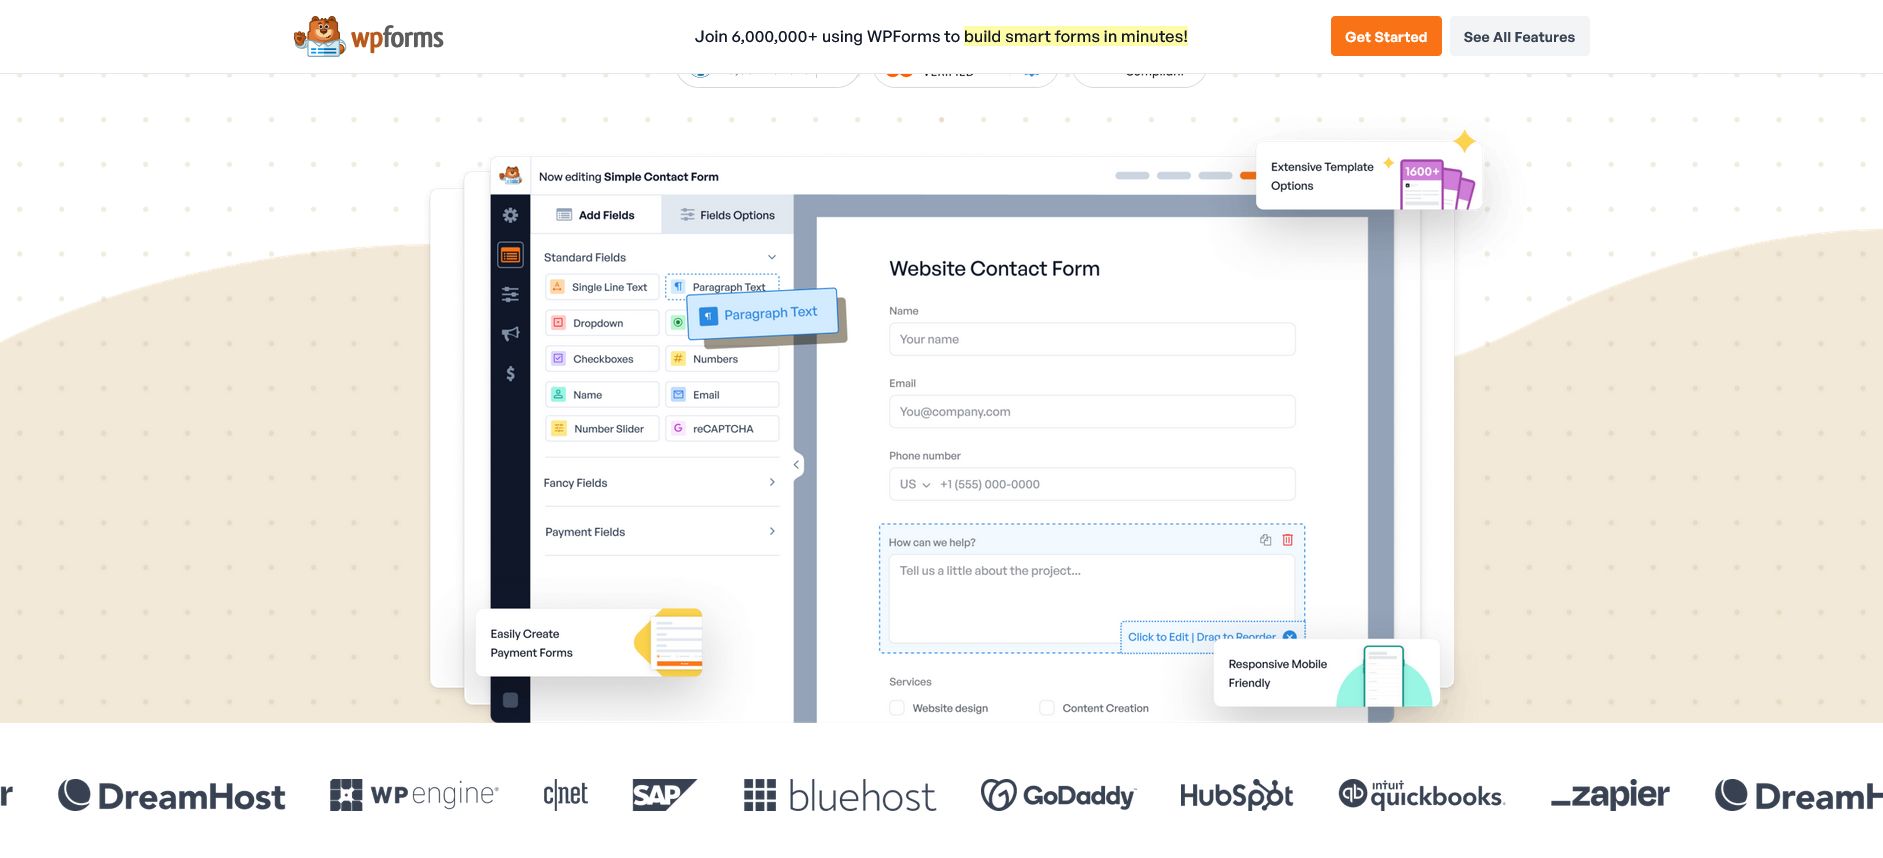This screenshot has width=1883, height=858.
Task: Click the You@company.com email field
Action: [1092, 411]
